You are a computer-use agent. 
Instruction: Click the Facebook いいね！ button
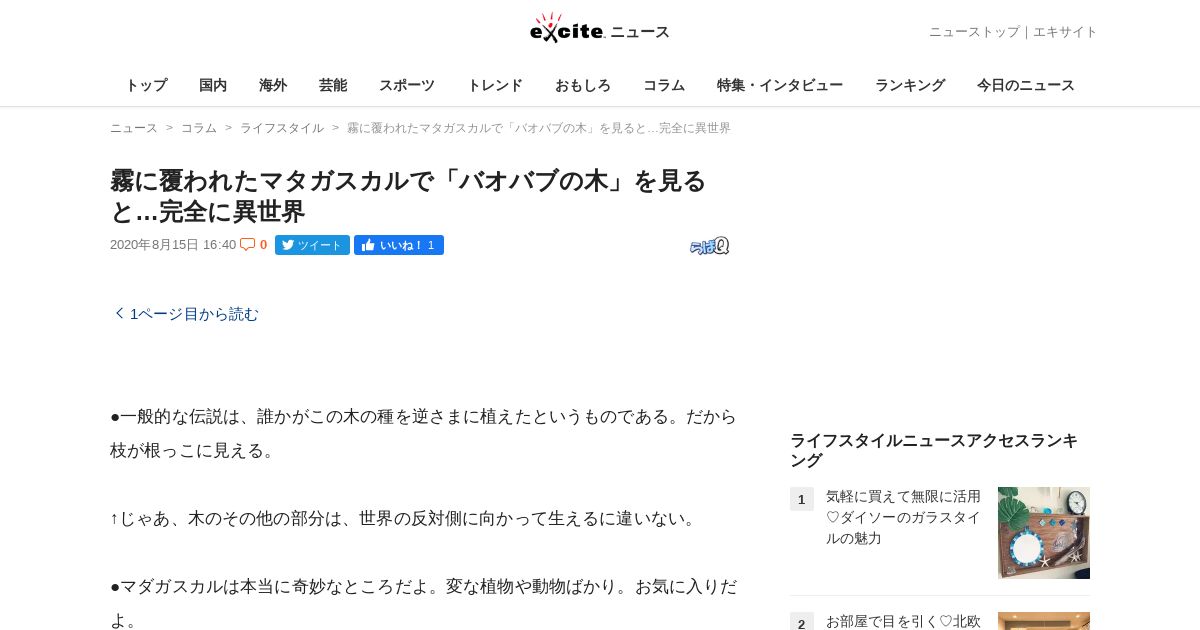pyautogui.click(x=399, y=245)
